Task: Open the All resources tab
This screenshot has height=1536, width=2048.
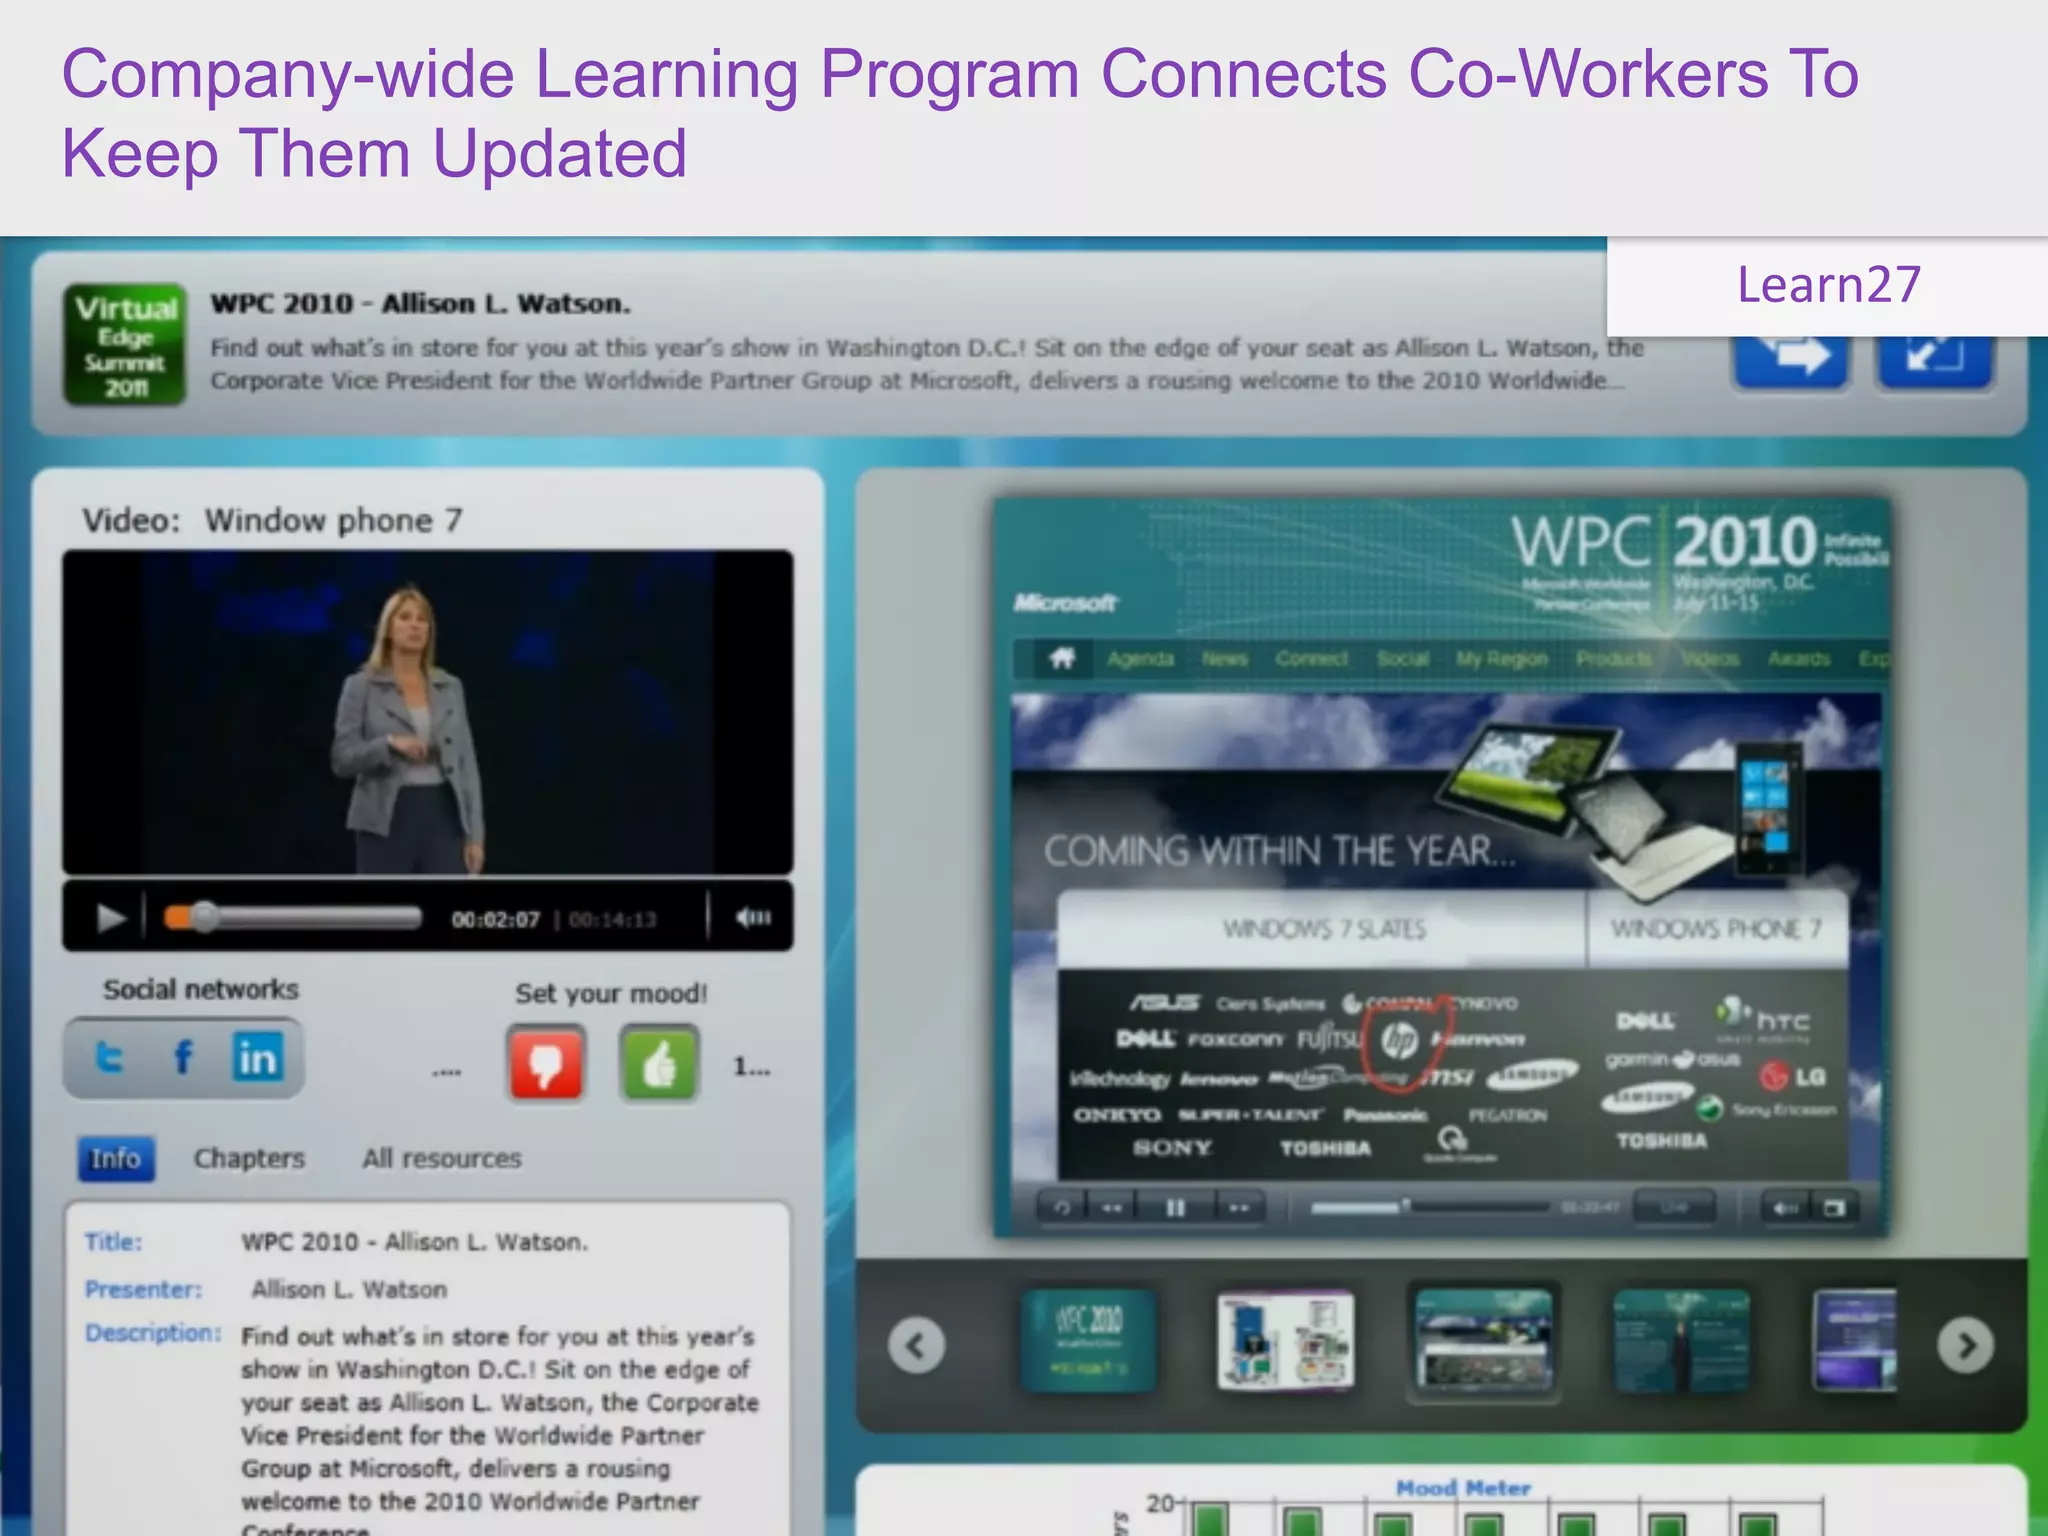Action: click(442, 1159)
